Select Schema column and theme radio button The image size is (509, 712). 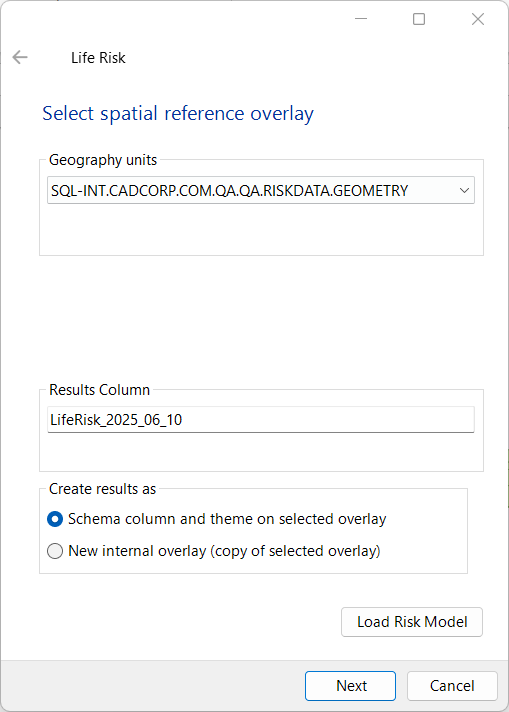55,519
